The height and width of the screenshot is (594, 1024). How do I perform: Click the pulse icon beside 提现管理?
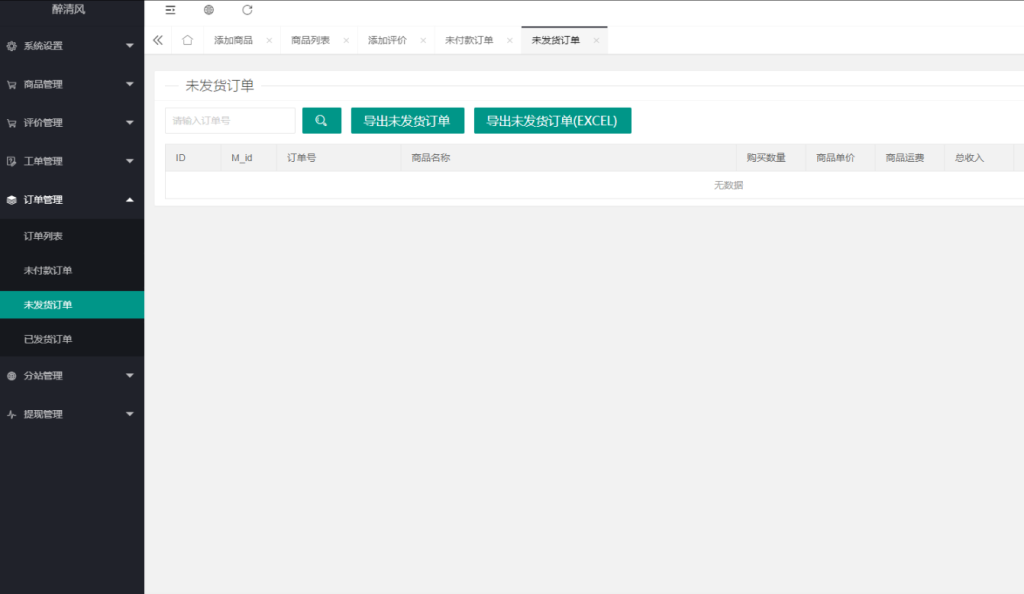(12, 414)
